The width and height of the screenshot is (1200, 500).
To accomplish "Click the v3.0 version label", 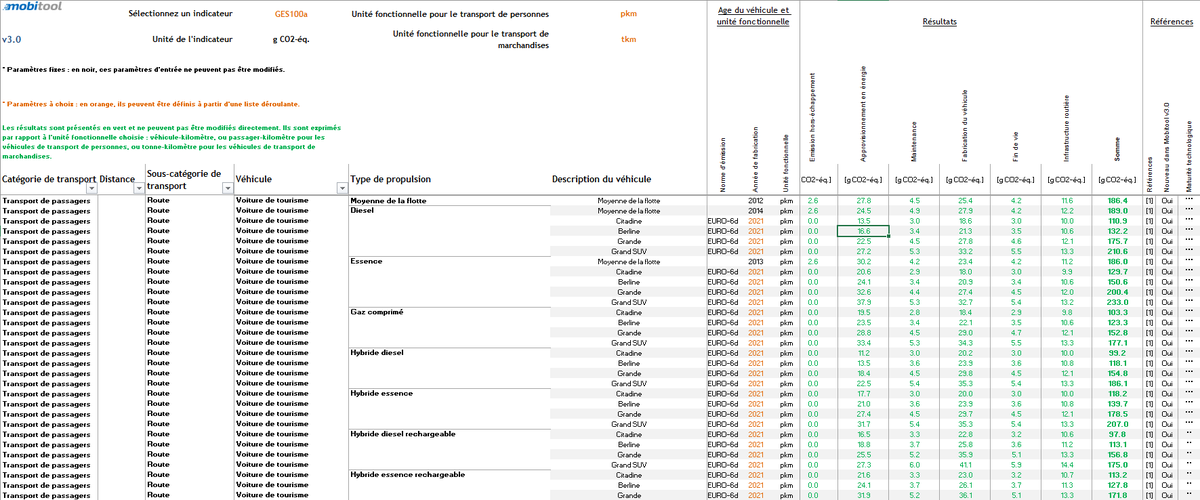I will coord(11,39).
